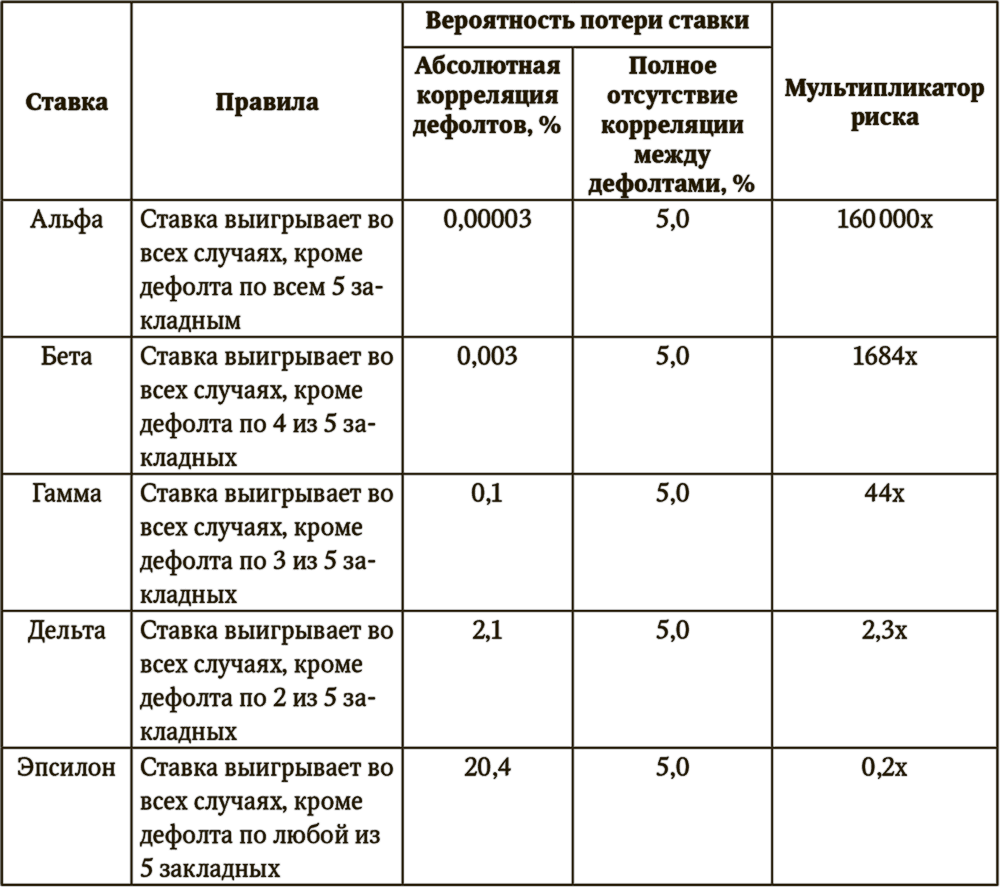1000x887 pixels.
Task: Select the 20,4 value cell
Action: (x=487, y=769)
